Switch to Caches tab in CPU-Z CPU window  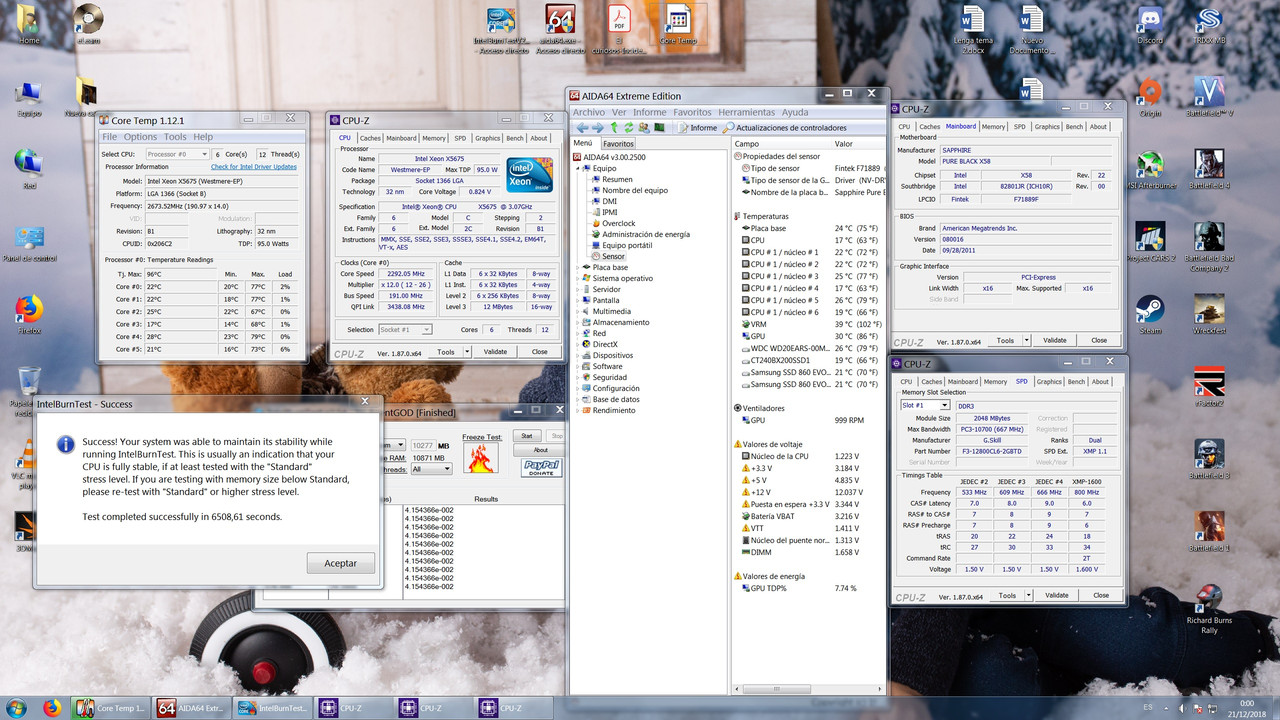point(370,138)
